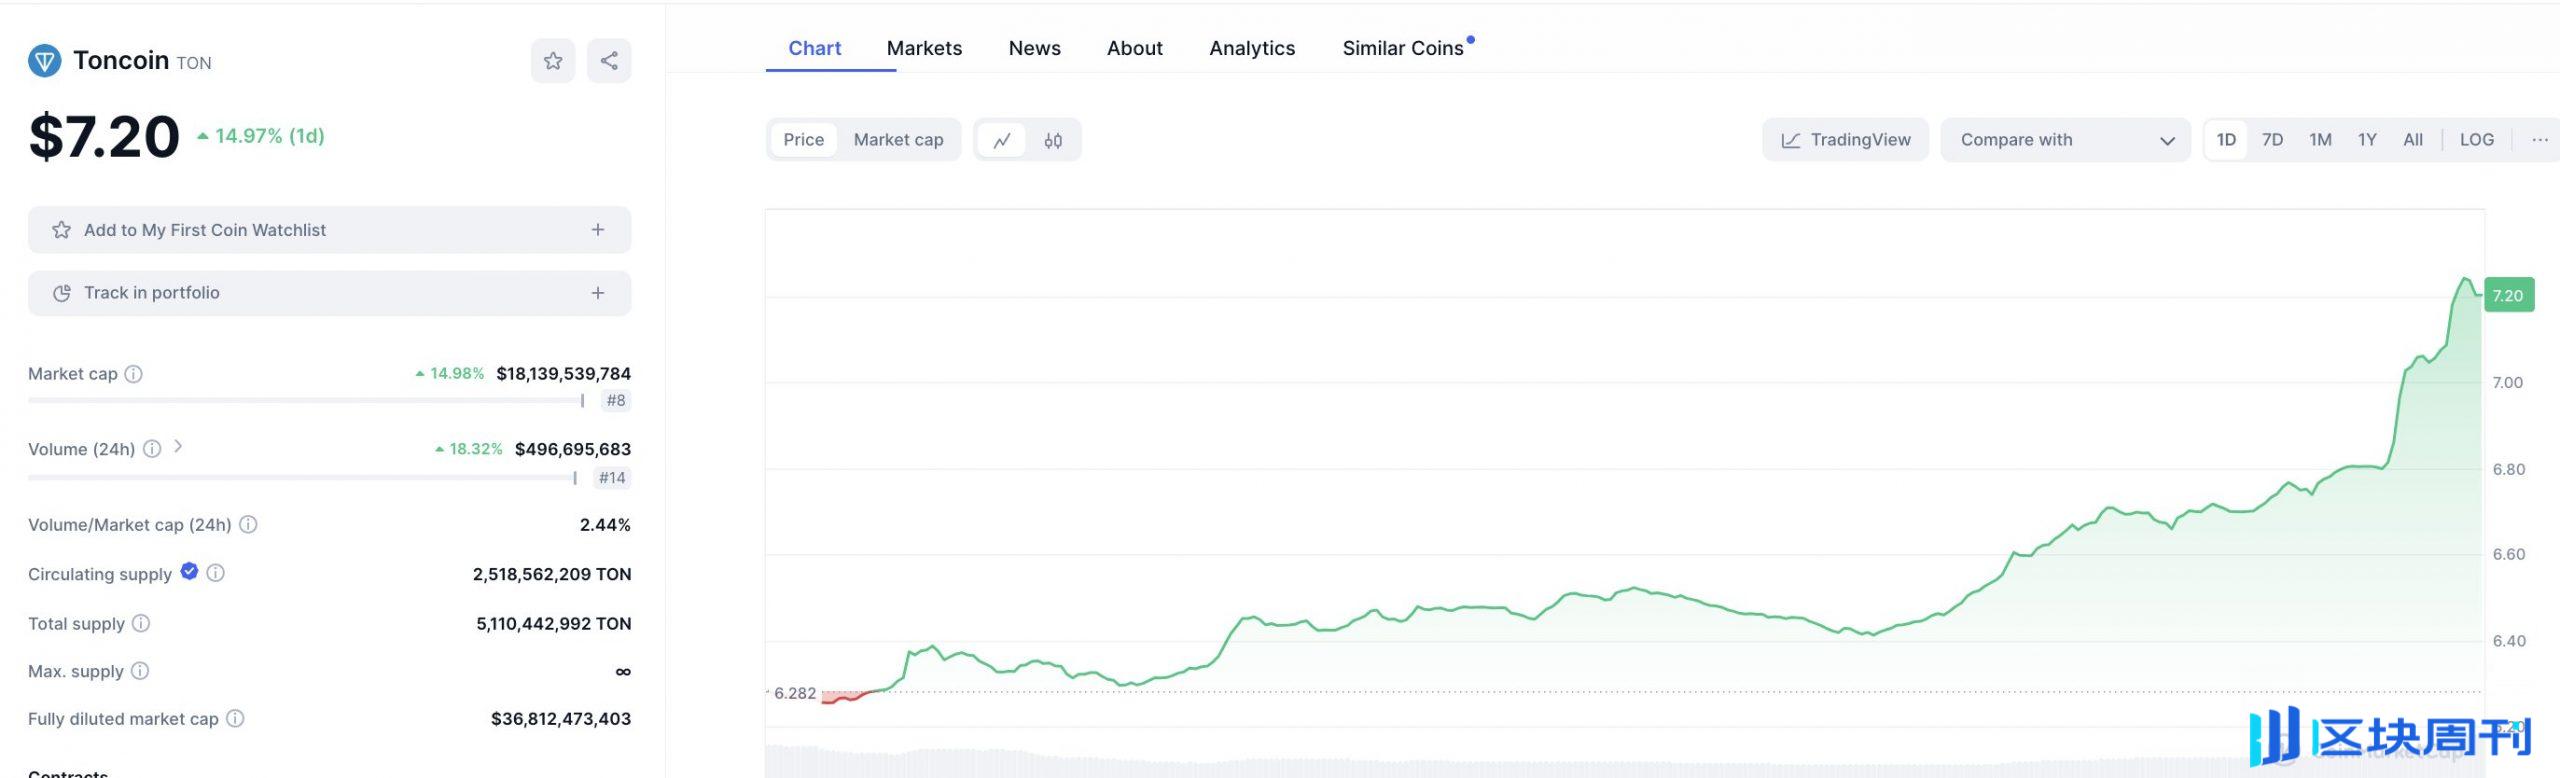Open the TradingView chart button
This screenshot has width=2560, height=778.
1845,140
